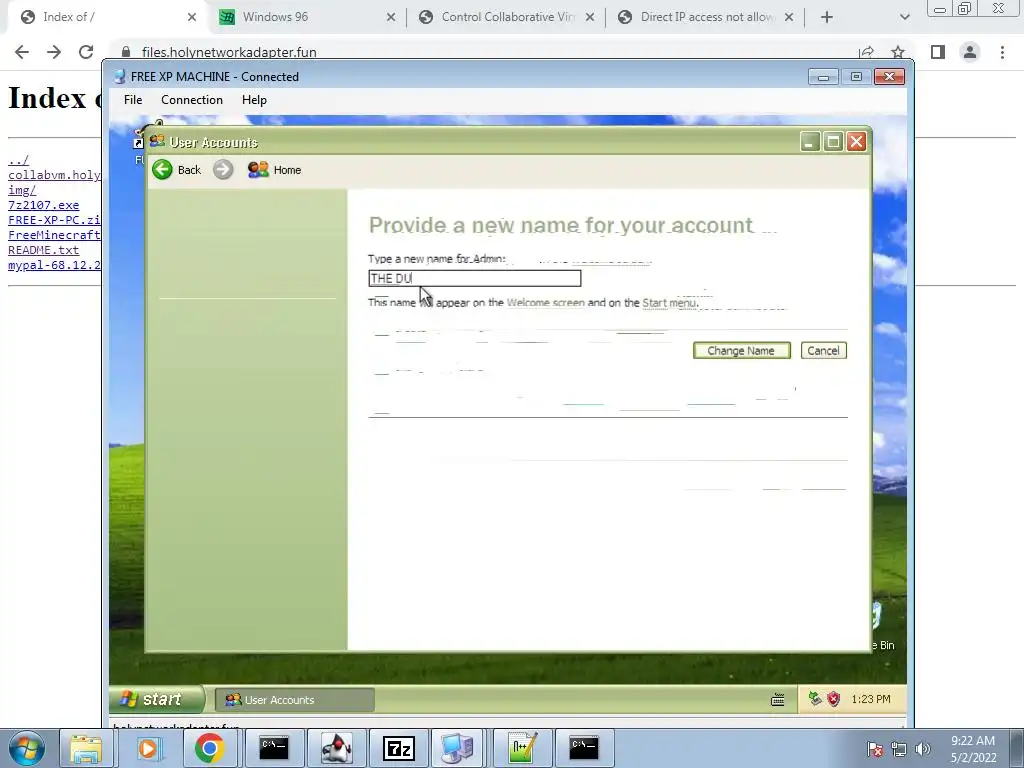Click the XP on-screen keyboard tray icon
1024x768 pixels.
(x=777, y=700)
